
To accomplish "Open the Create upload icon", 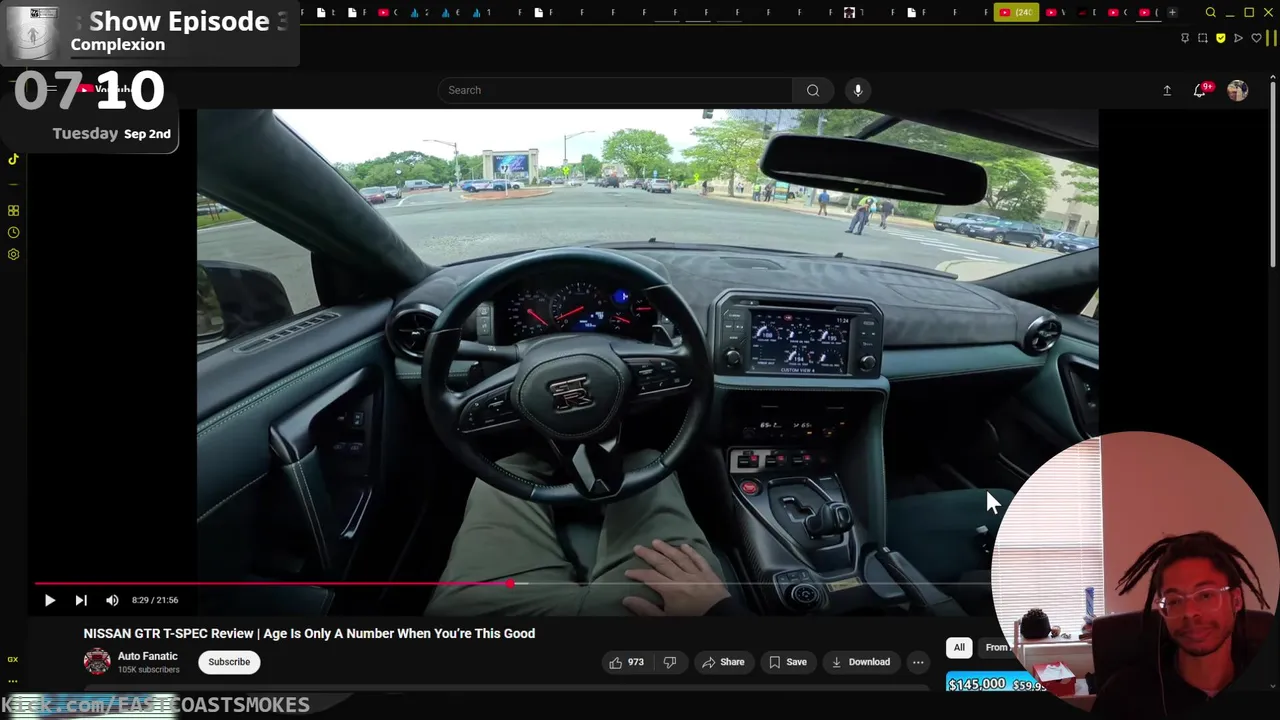I will [1167, 90].
